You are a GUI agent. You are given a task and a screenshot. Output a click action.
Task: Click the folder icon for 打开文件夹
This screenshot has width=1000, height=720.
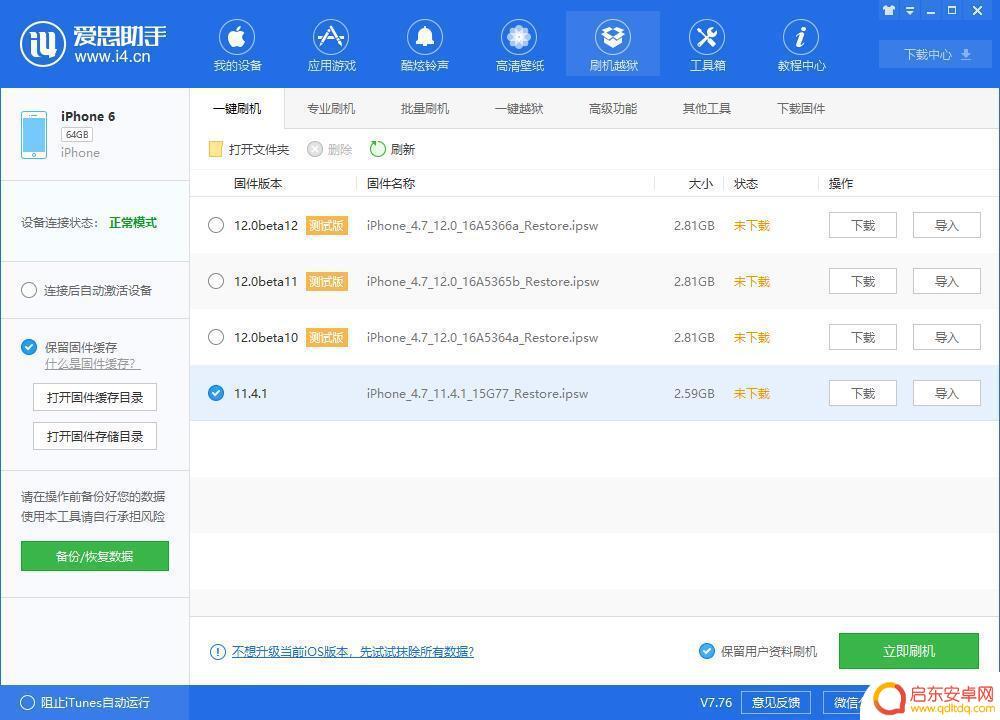pos(216,149)
